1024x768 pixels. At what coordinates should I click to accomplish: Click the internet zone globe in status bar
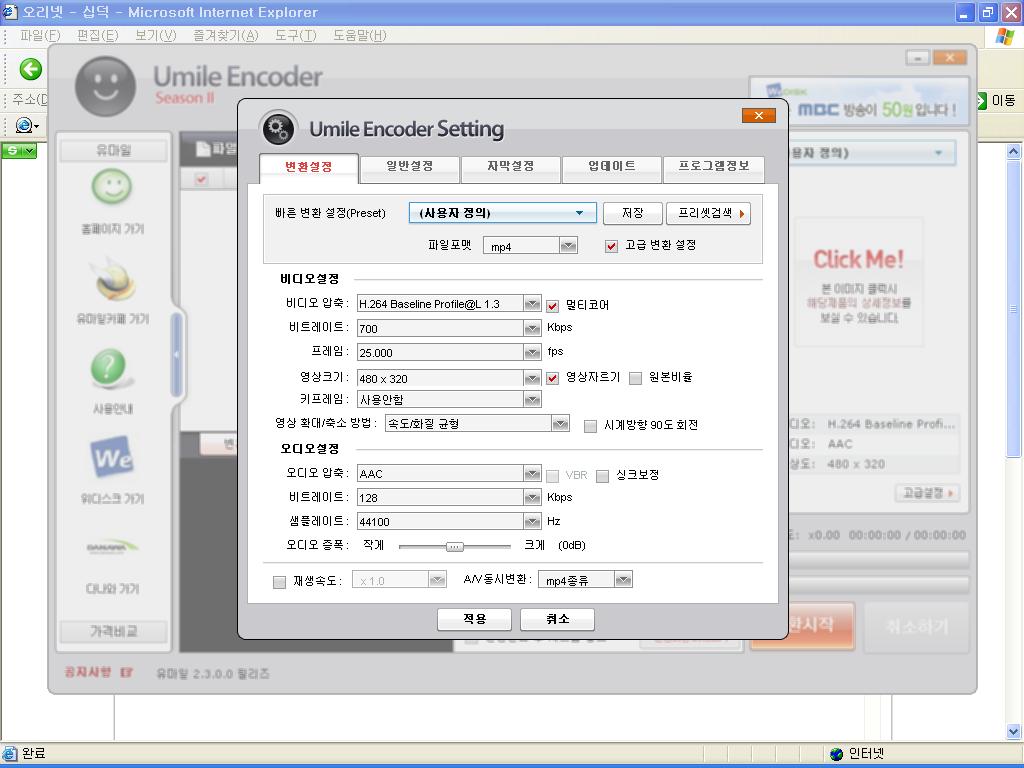coord(837,754)
